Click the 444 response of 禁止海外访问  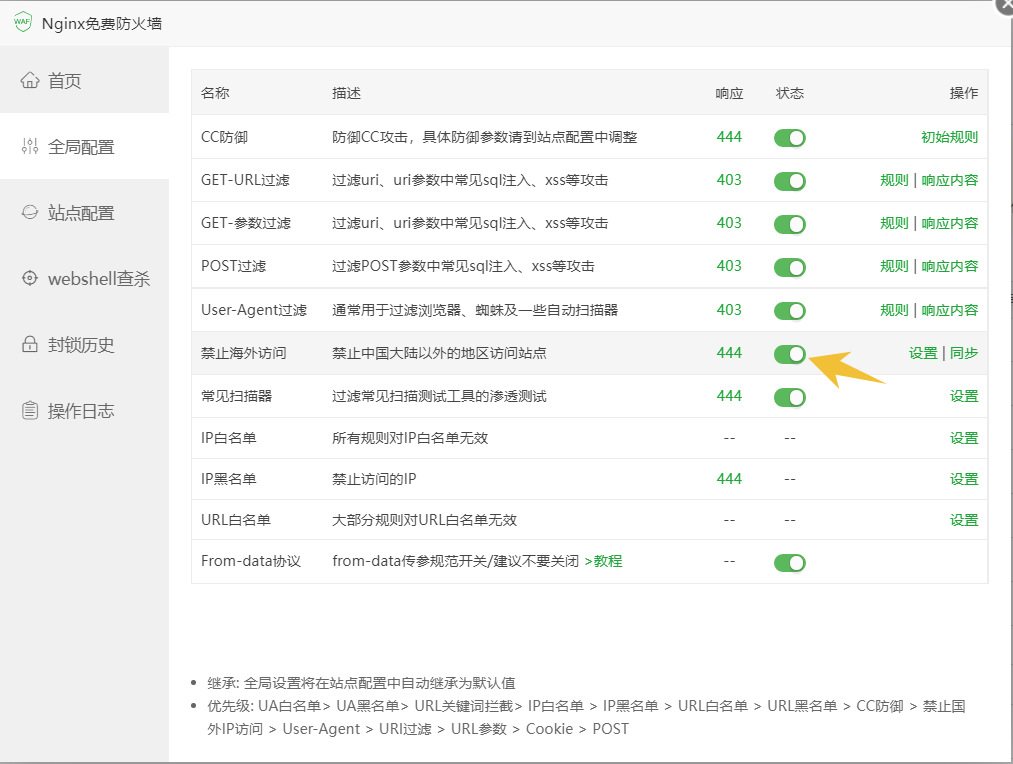tap(729, 353)
